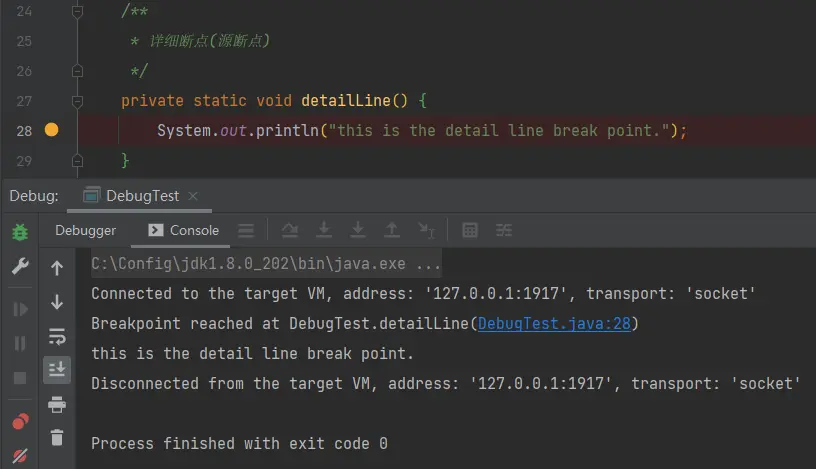This screenshot has width=816, height=469.
Task: Toggle Scroll to End in console
Action: point(57,370)
